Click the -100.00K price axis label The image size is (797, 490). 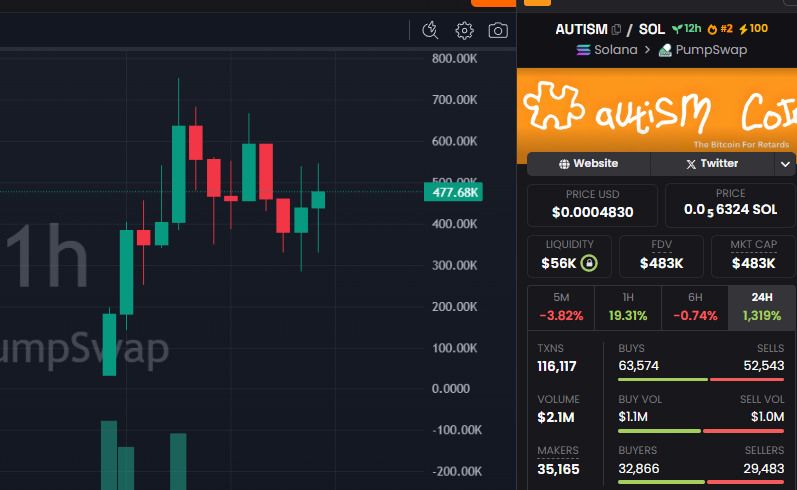click(456, 430)
